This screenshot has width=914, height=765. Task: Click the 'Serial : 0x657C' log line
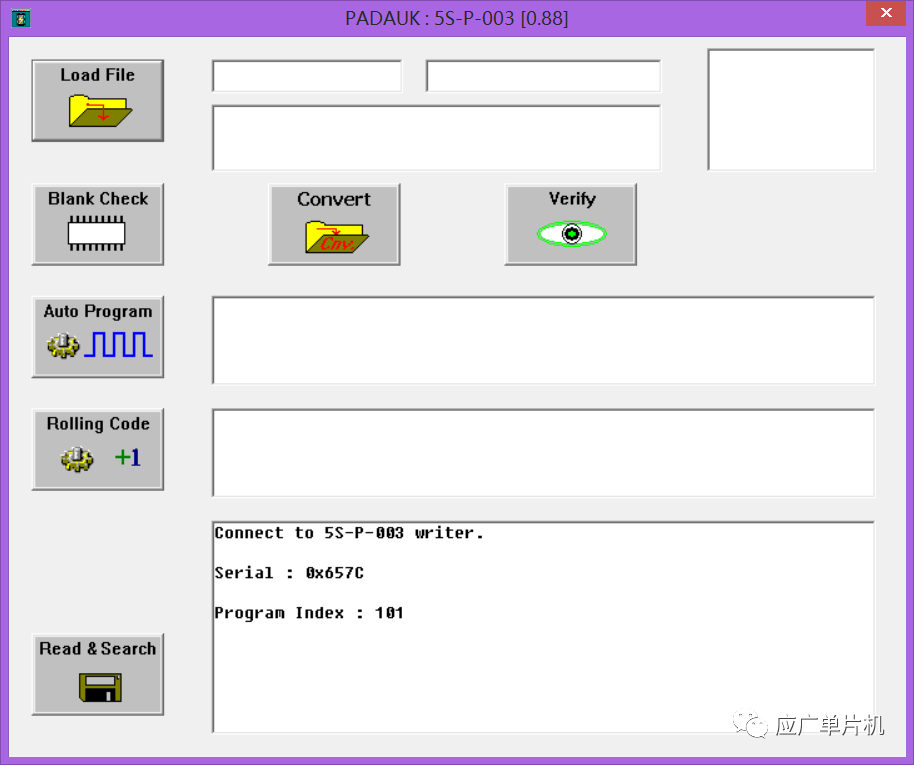pyautogui.click(x=289, y=573)
